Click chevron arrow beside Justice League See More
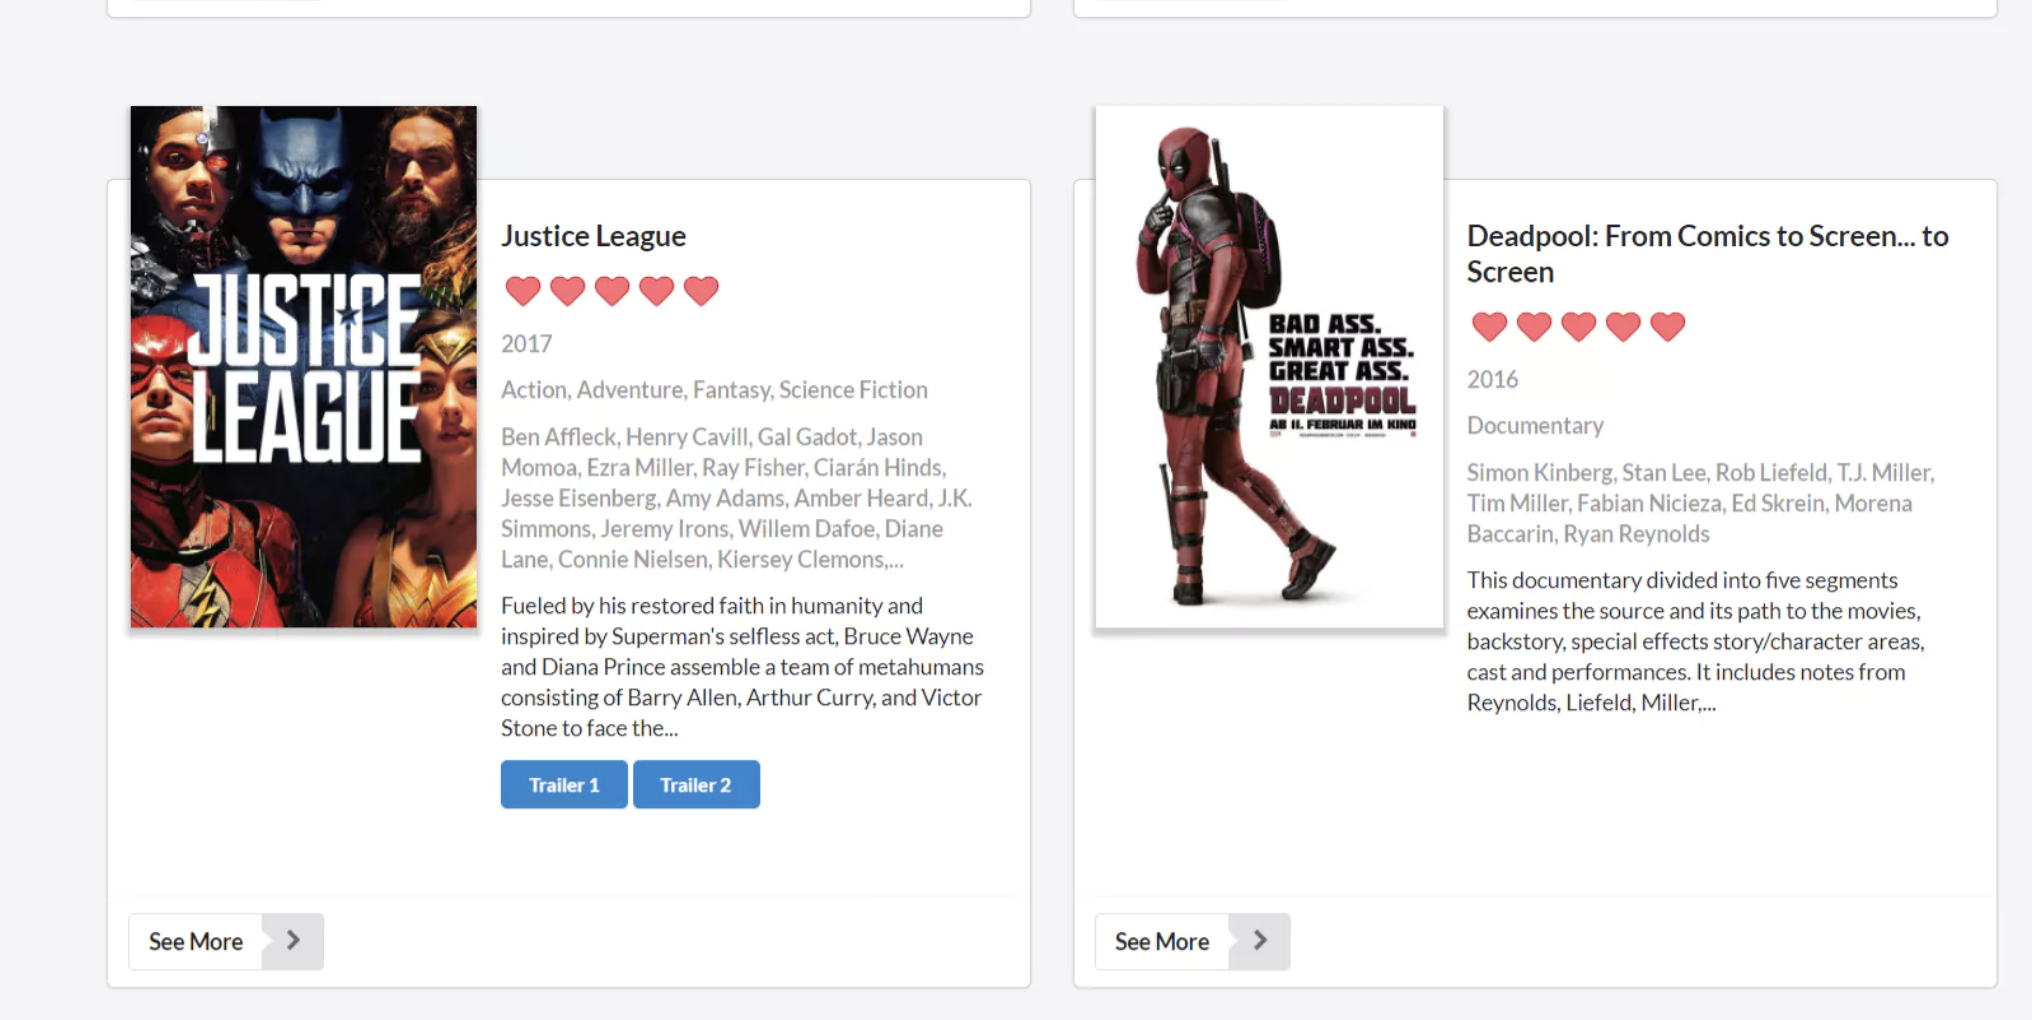This screenshot has width=2032, height=1020. pyautogui.click(x=293, y=942)
